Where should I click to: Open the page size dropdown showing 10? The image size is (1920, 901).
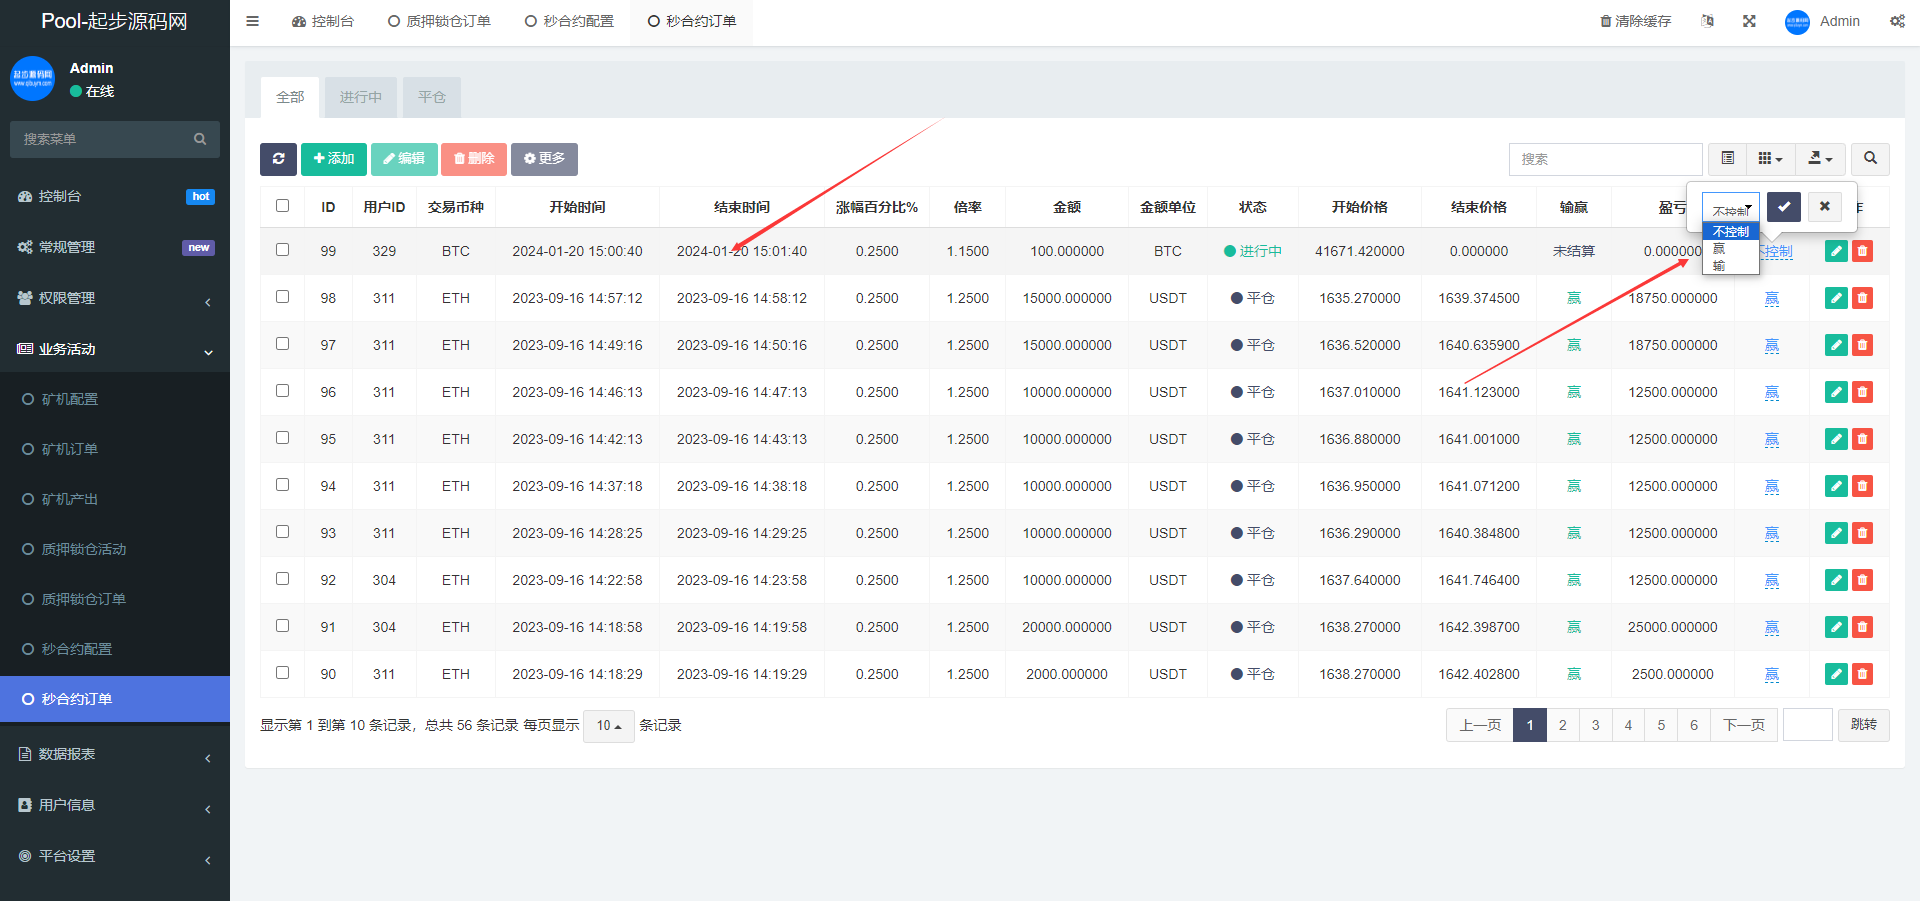608,726
